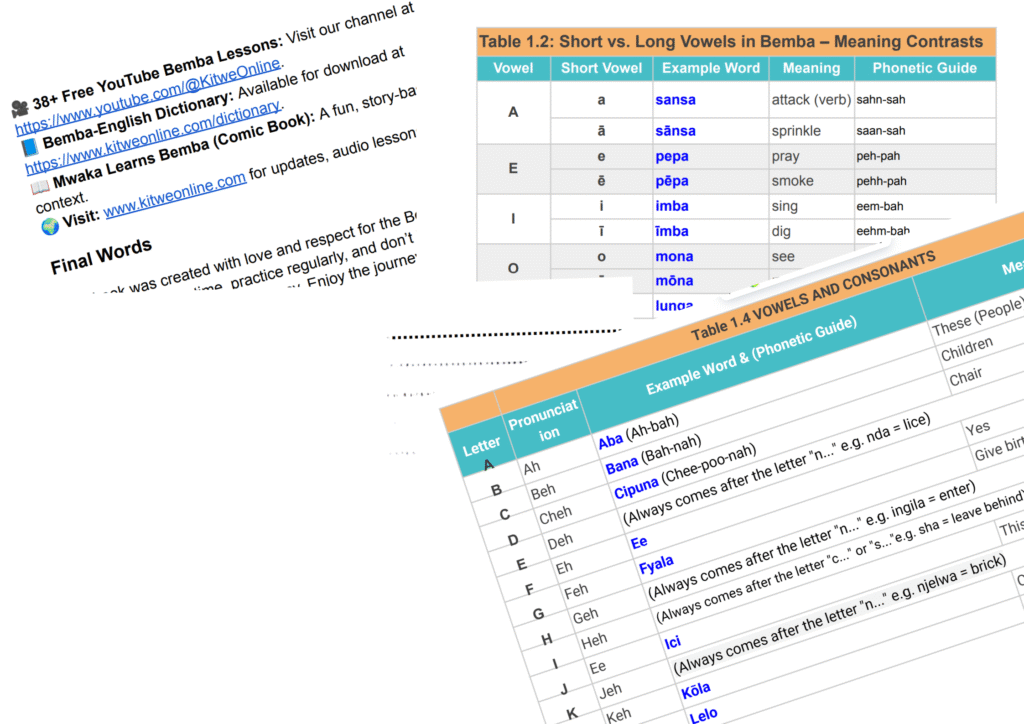Screen dimensions: 1024x724
Task: Open the kitweonline.com/dictionary download link
Action: coord(154,137)
